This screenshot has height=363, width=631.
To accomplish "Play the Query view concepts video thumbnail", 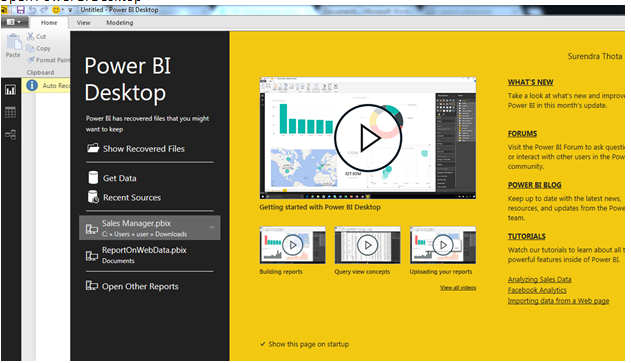I will pyautogui.click(x=367, y=245).
